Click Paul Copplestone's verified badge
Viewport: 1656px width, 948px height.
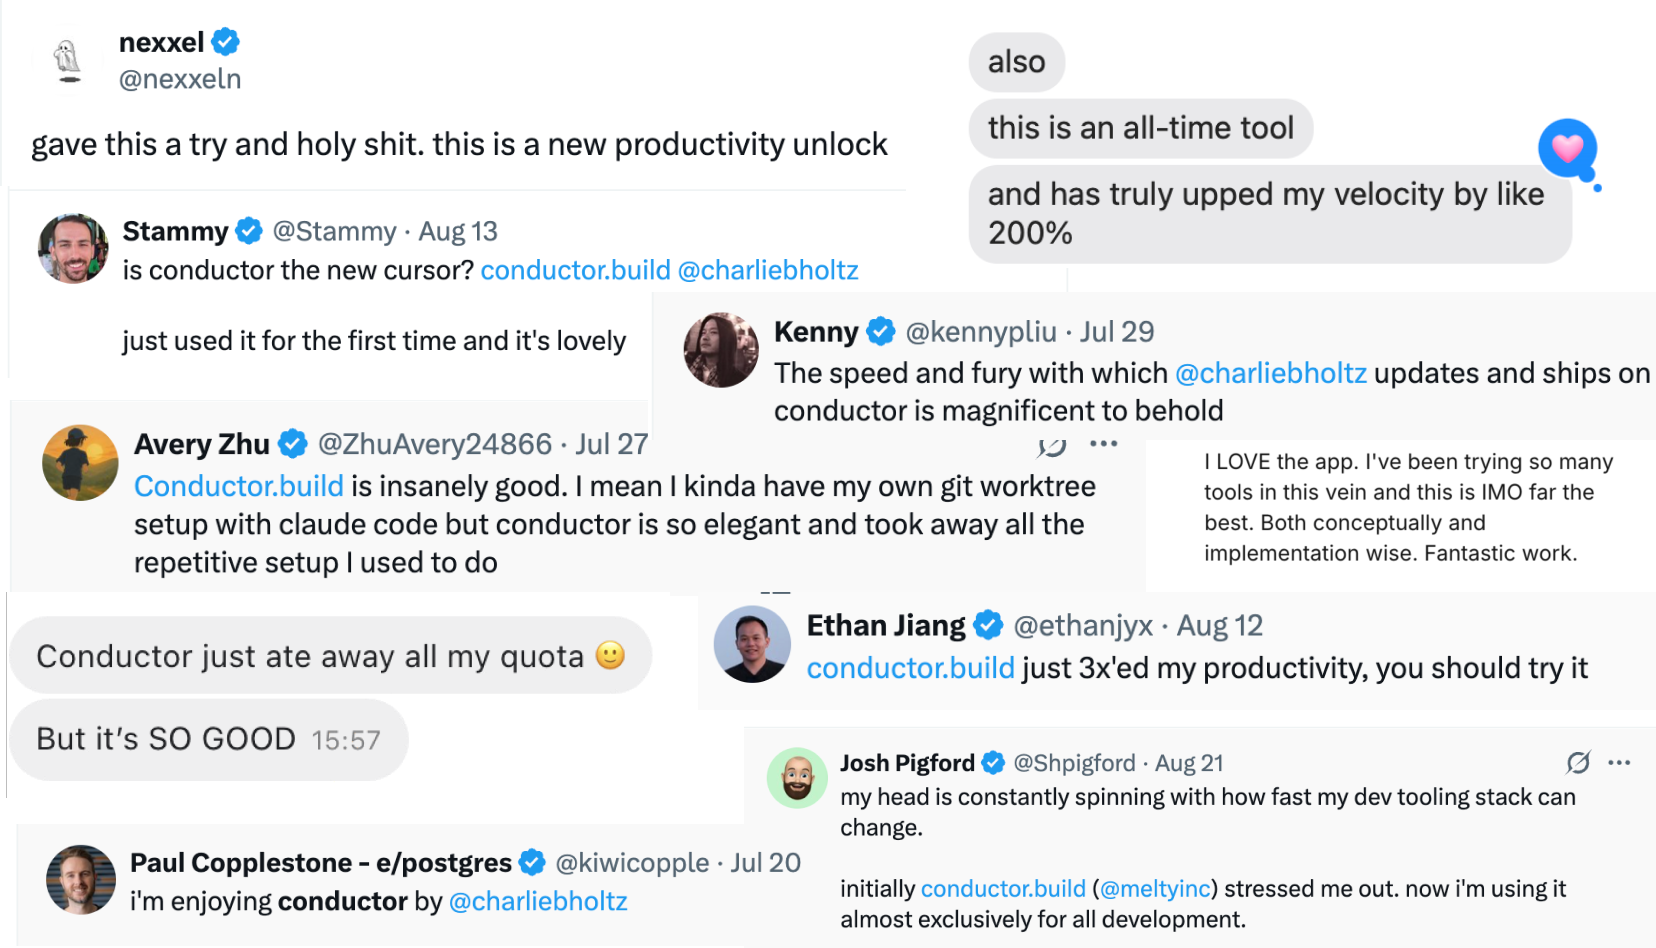tap(533, 862)
